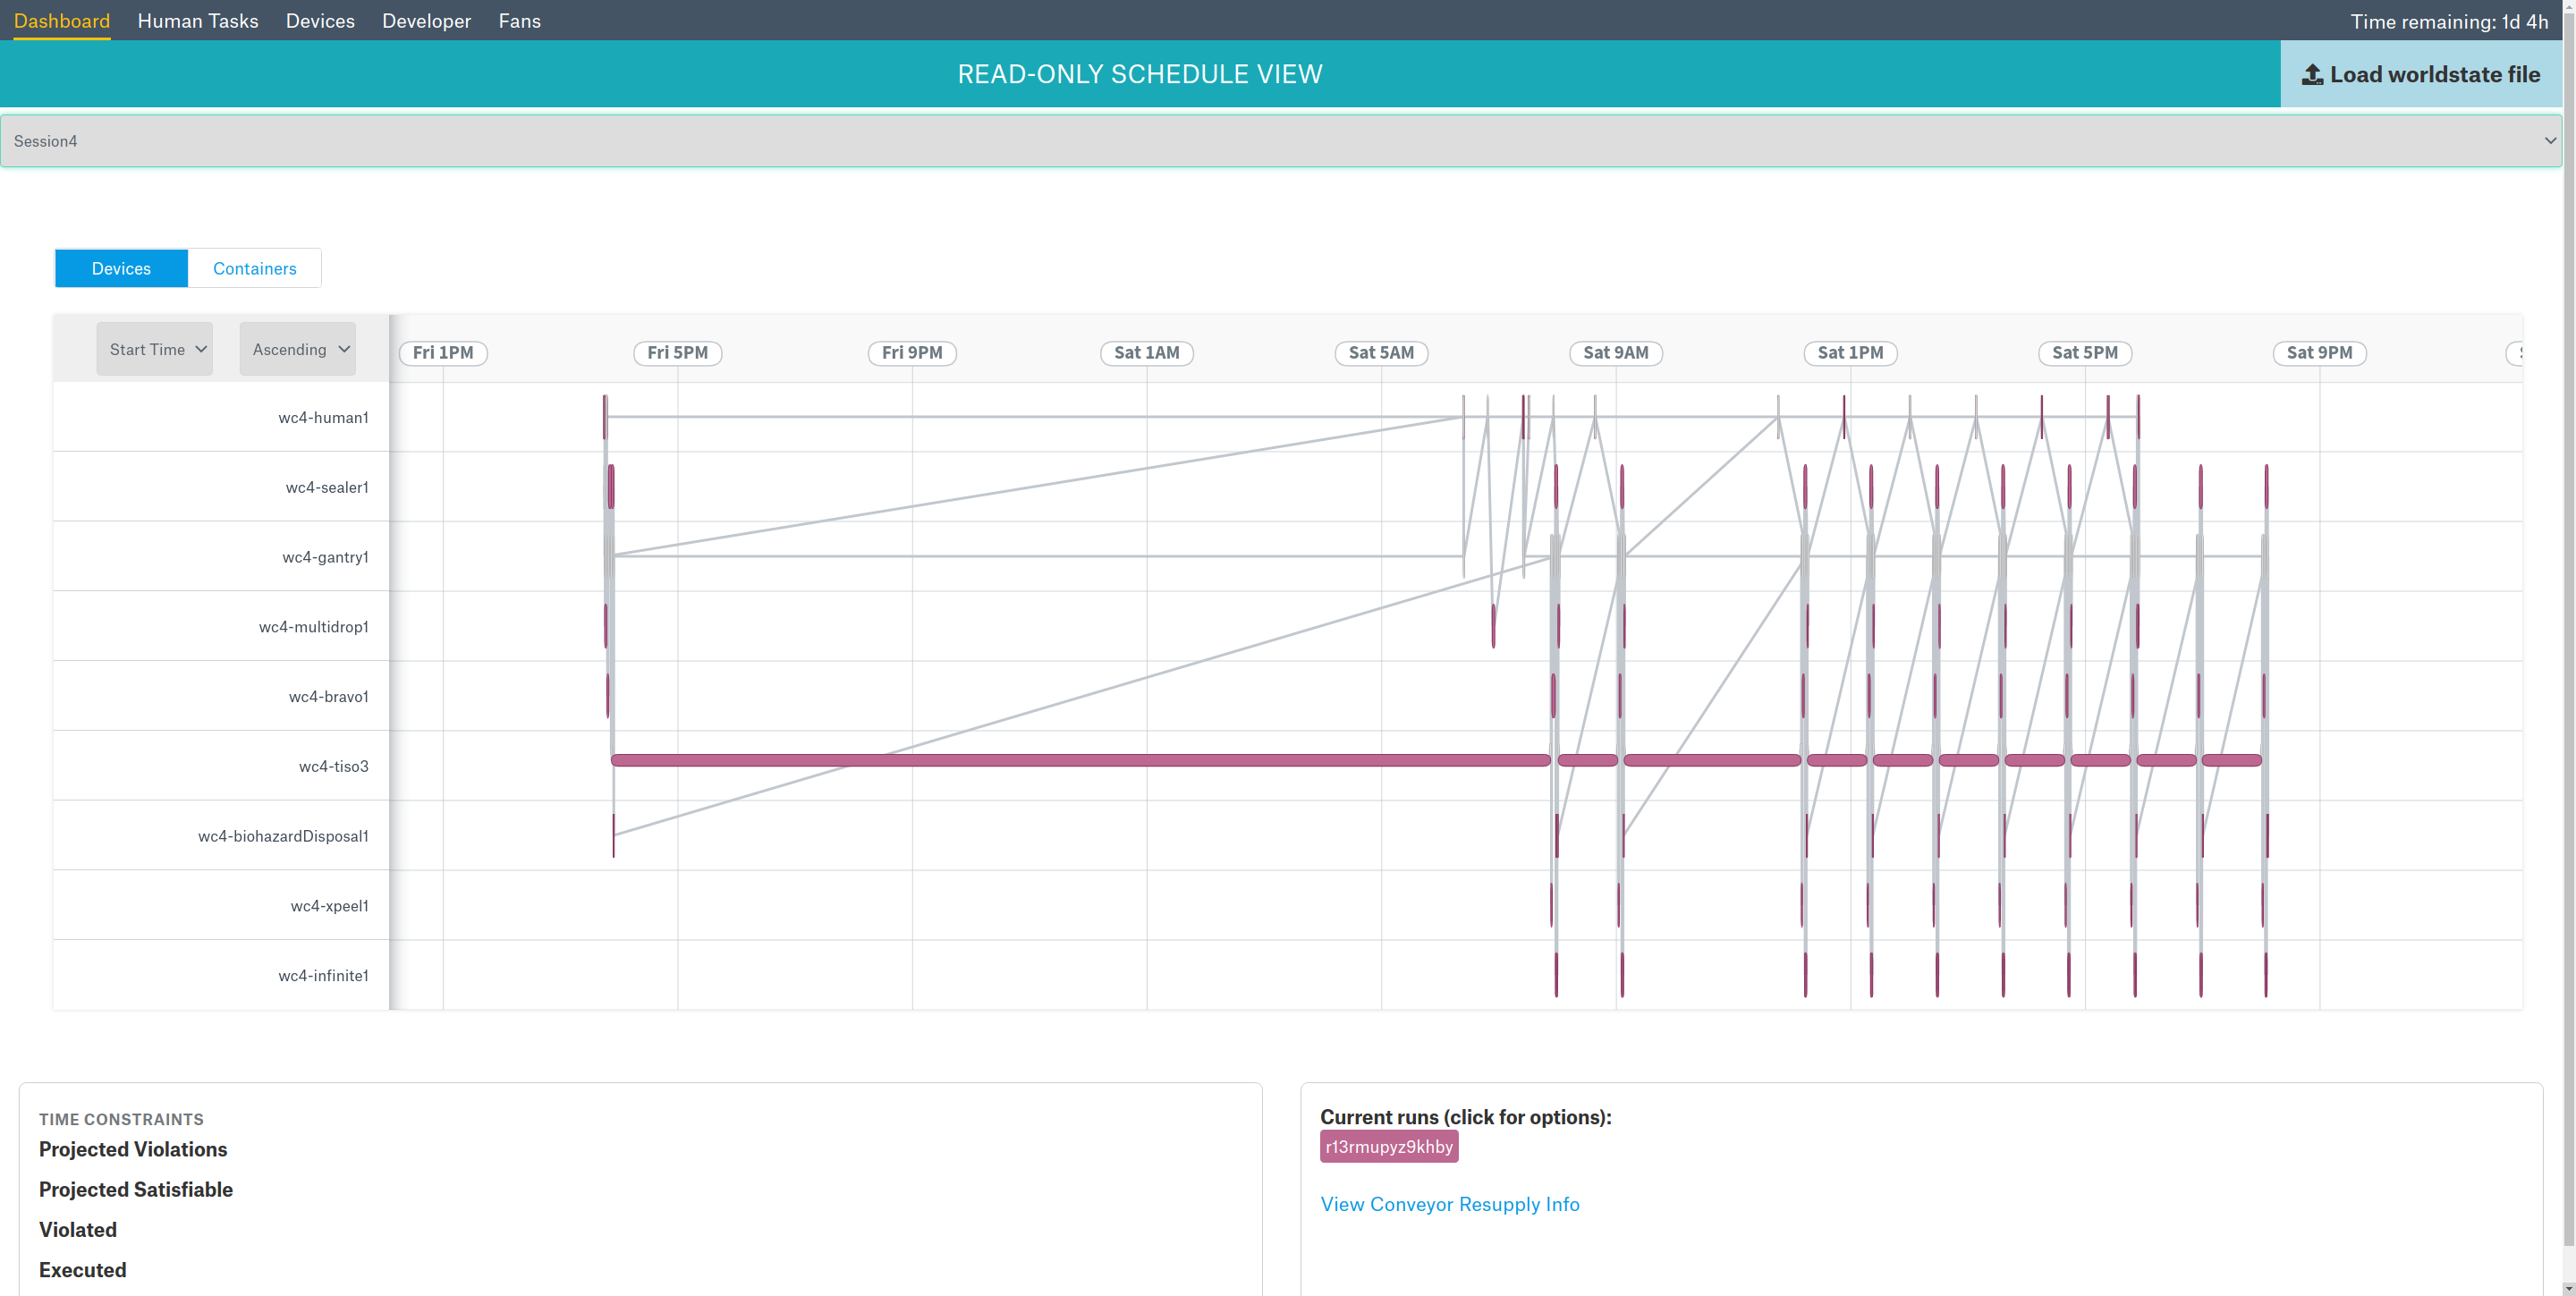
Task: Click the Sat 1PM timeline marker
Action: click(x=1849, y=353)
